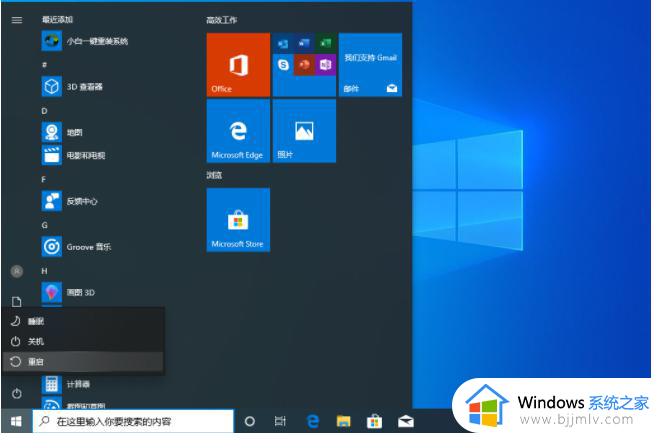Open the recently added reinstall-system app
654x433 pixels.
point(113,41)
